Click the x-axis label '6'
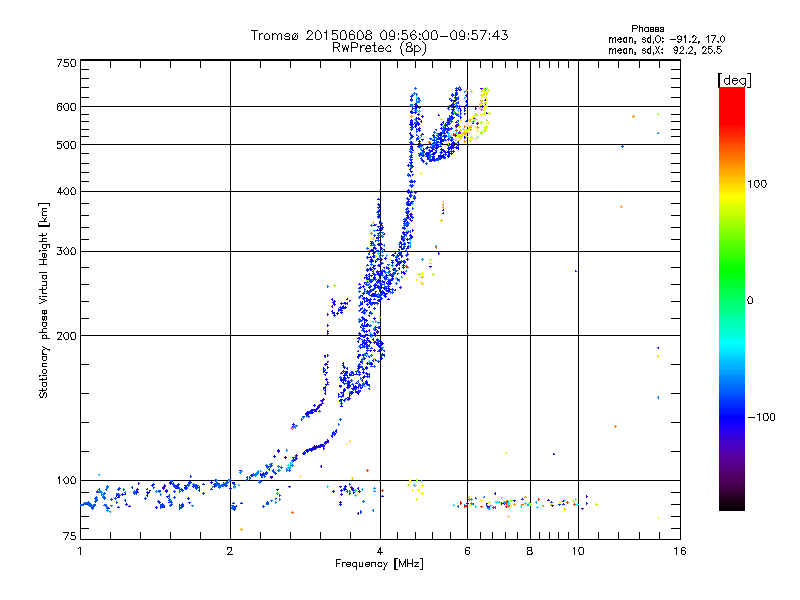Screen dimensions: 800x600 click(x=467, y=551)
